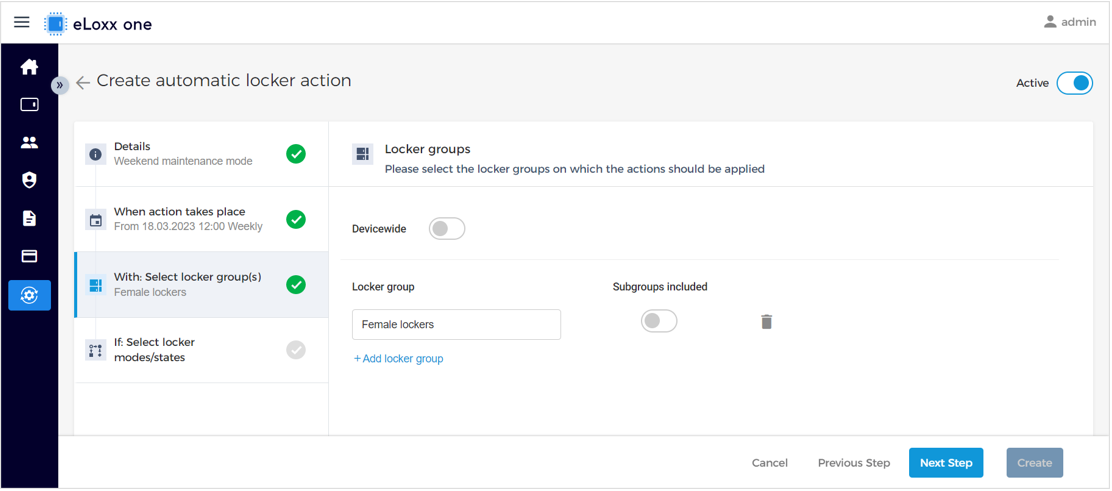Click the locker group step icon
Image resolution: width=1112 pixels, height=491 pixels.
click(96, 285)
